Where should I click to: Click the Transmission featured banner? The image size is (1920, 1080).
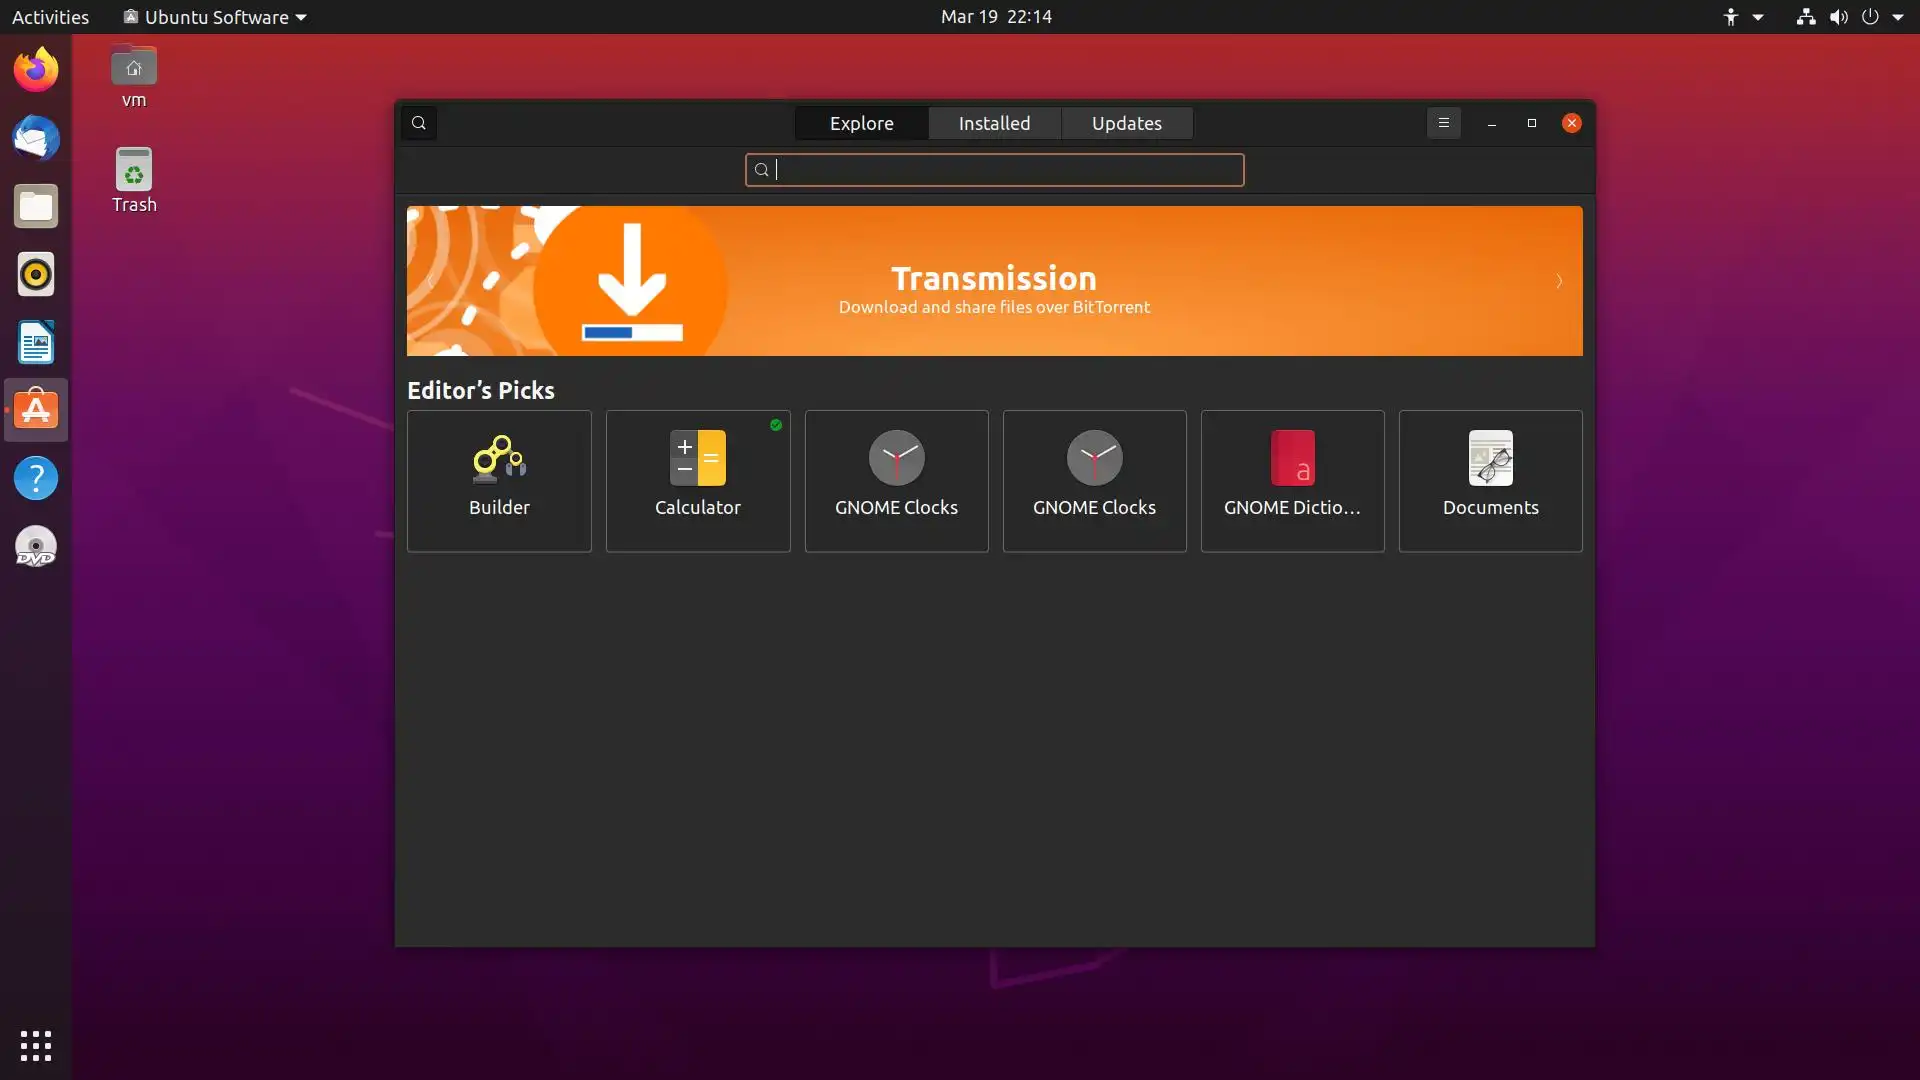994,281
